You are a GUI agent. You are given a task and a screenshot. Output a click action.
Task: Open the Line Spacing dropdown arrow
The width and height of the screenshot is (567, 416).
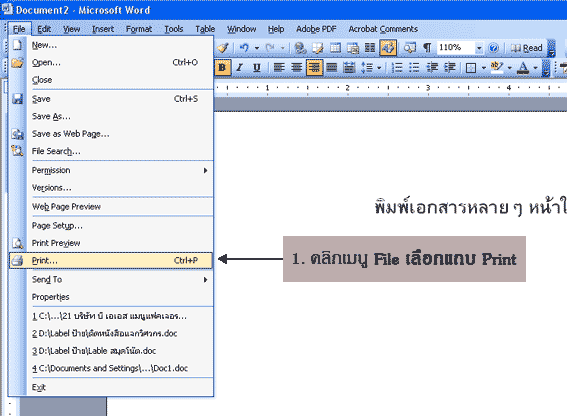pos(379,67)
